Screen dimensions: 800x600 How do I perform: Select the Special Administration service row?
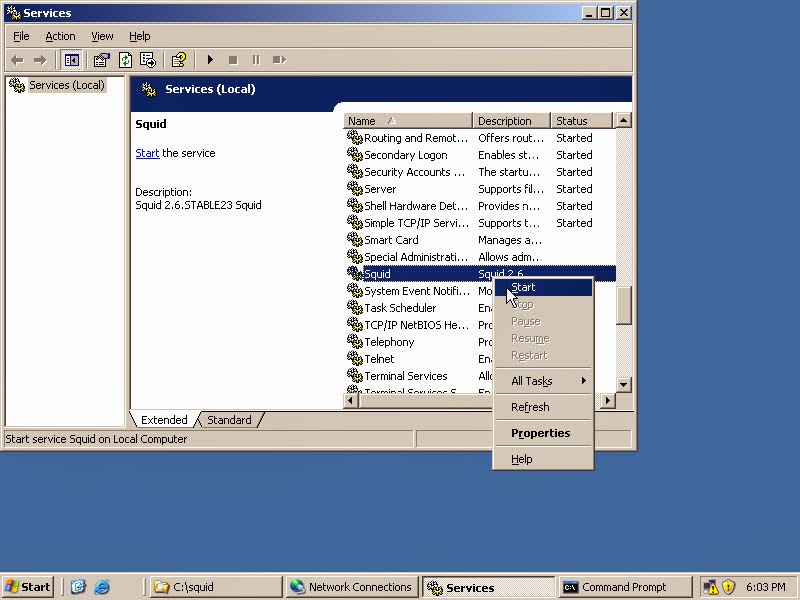480,257
